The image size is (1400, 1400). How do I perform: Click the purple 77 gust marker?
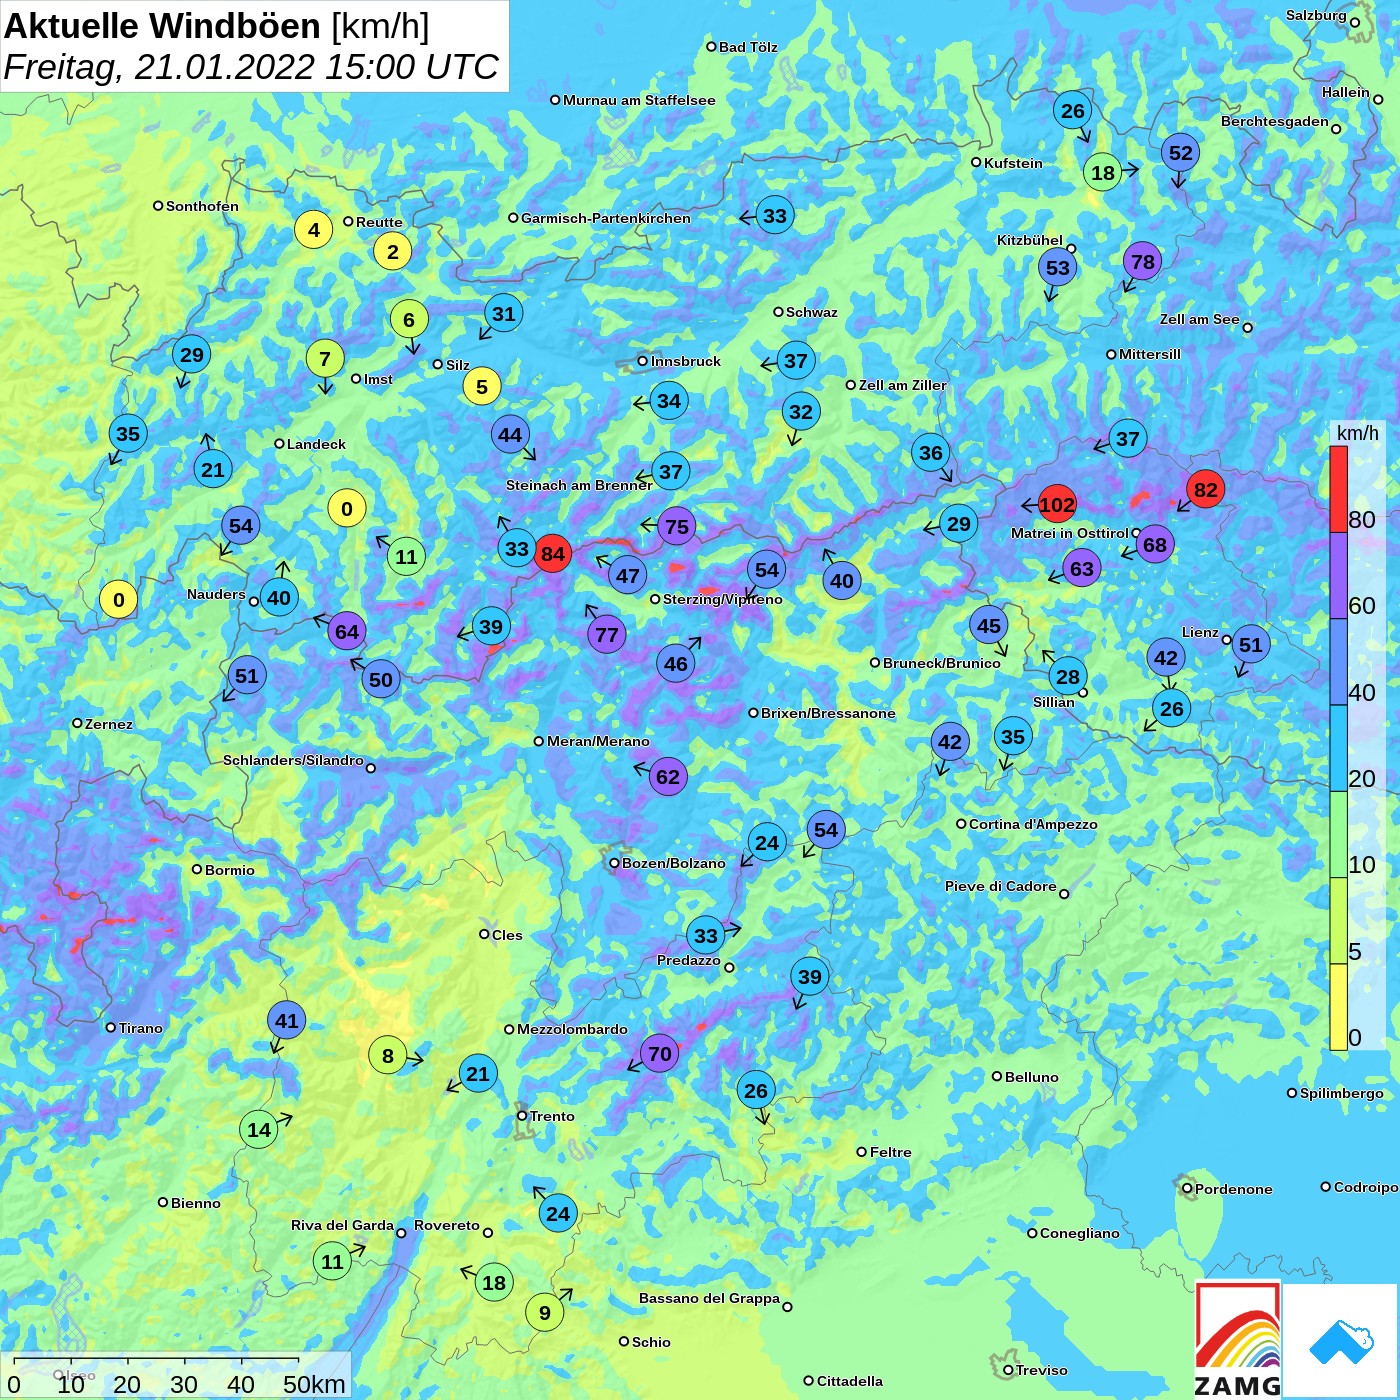click(x=607, y=634)
